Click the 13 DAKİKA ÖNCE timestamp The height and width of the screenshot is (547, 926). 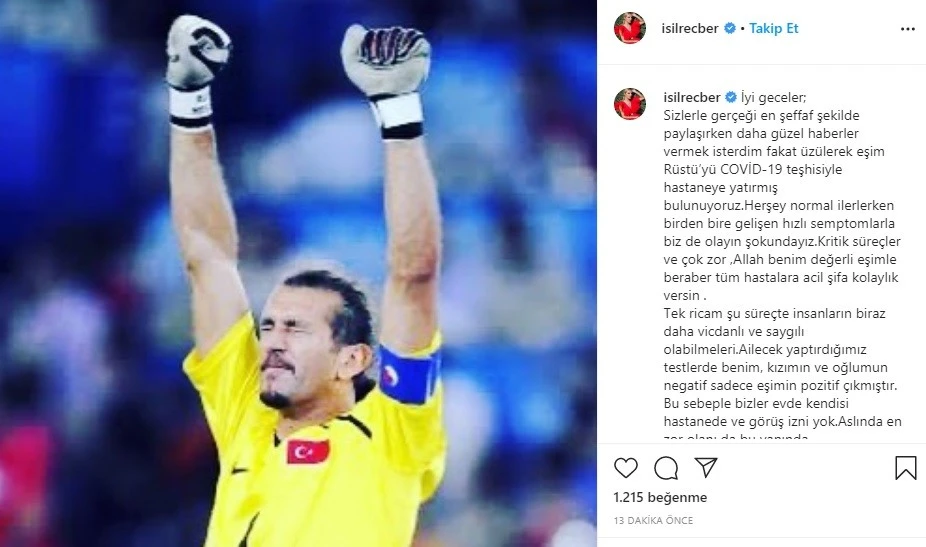point(653,520)
